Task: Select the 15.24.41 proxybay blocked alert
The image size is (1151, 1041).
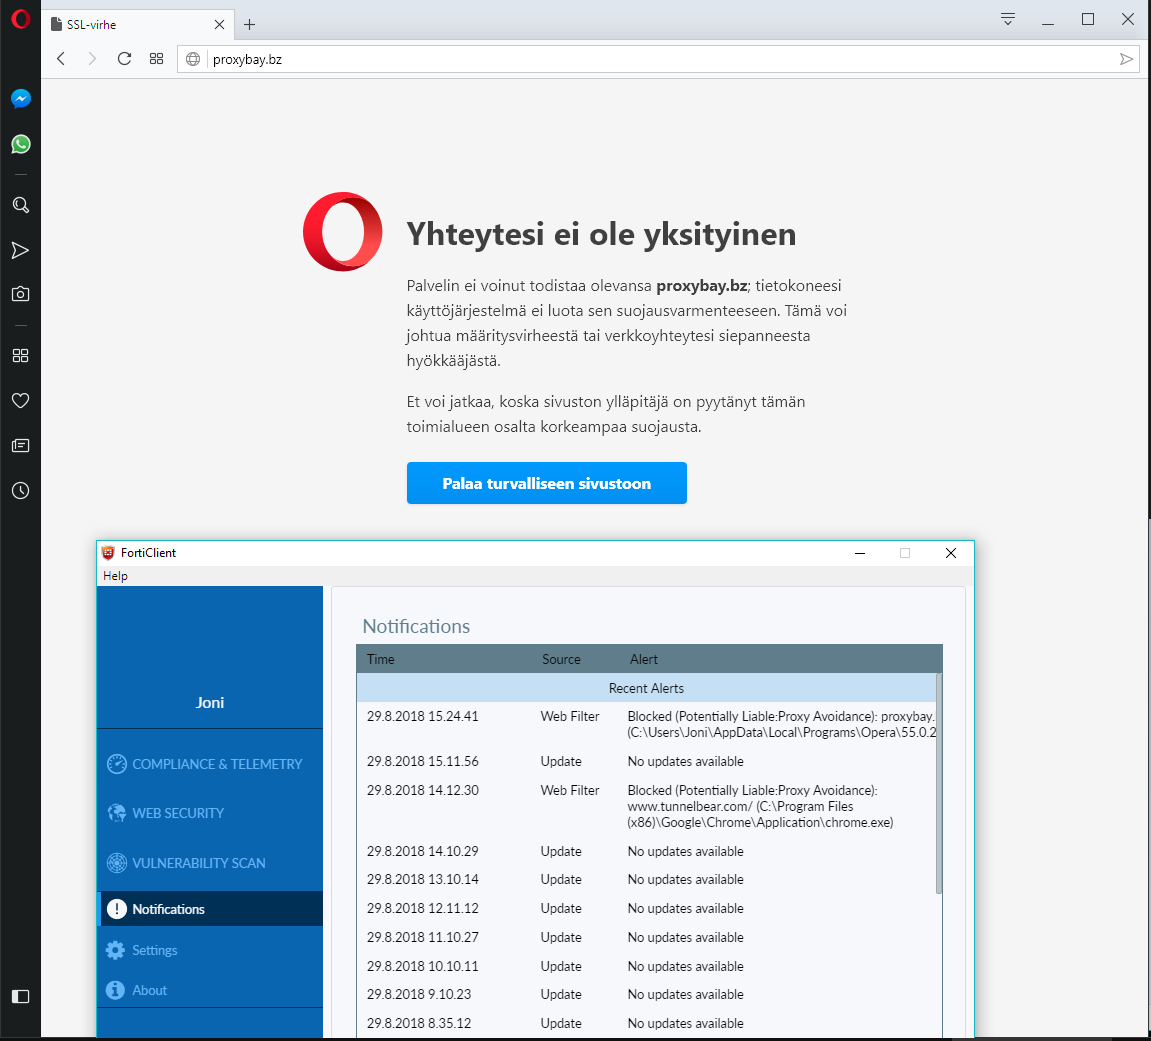Action: 647,724
